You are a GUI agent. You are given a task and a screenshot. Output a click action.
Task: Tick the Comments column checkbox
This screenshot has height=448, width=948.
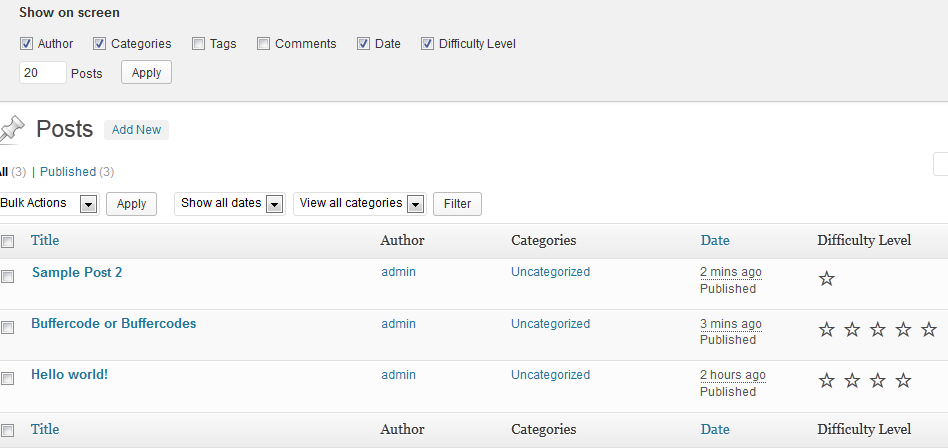pos(263,44)
